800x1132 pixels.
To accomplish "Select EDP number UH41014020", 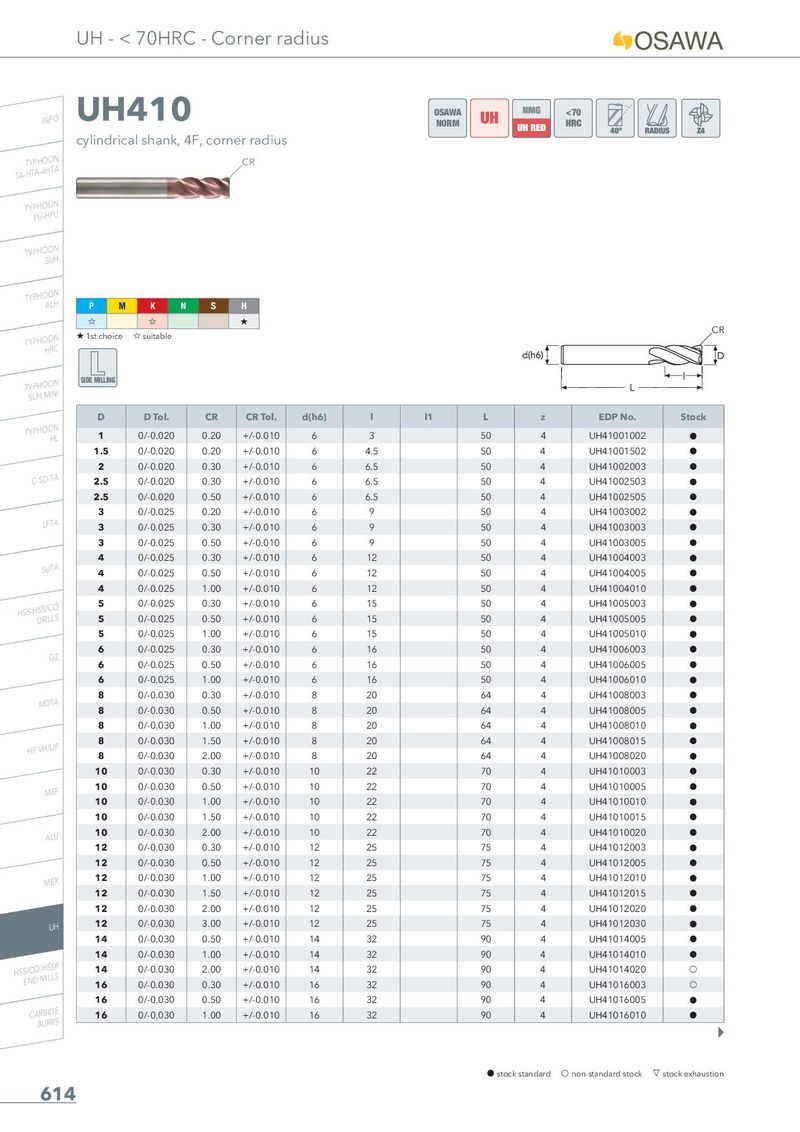I will tap(617, 970).
